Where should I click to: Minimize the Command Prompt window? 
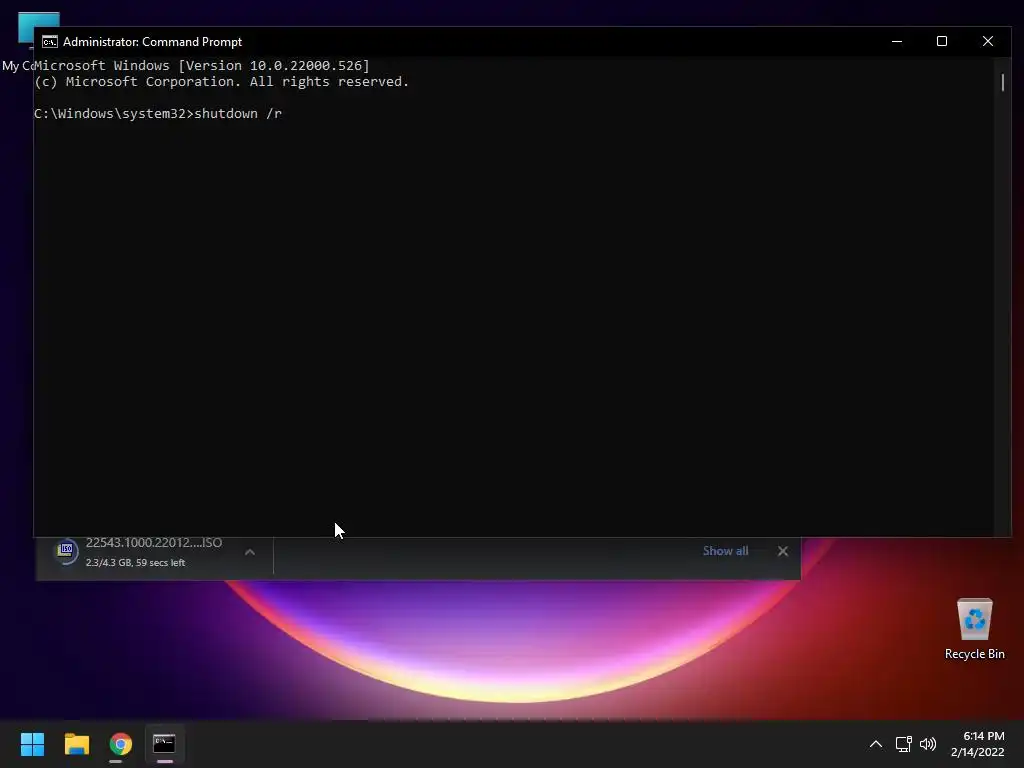(897, 41)
